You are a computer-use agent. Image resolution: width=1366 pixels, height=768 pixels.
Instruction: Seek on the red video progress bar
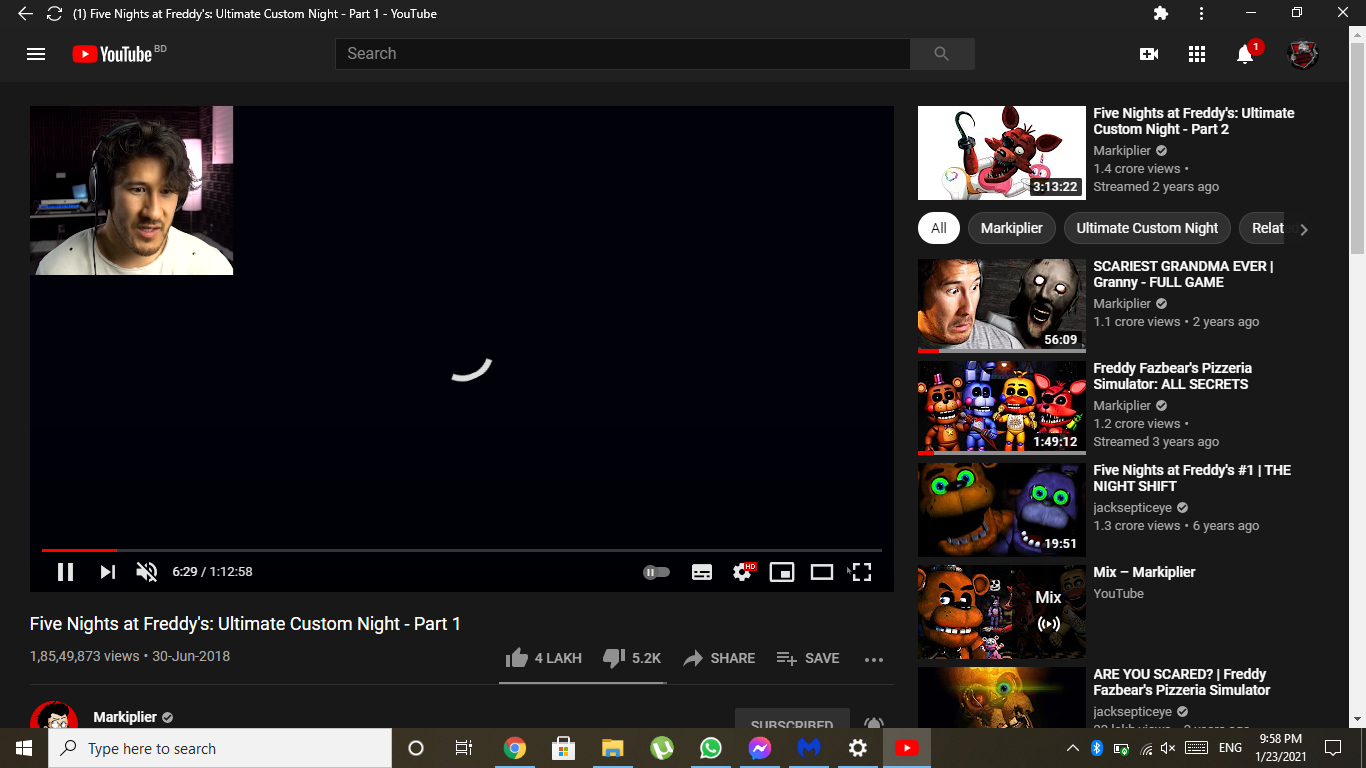[x=461, y=550]
